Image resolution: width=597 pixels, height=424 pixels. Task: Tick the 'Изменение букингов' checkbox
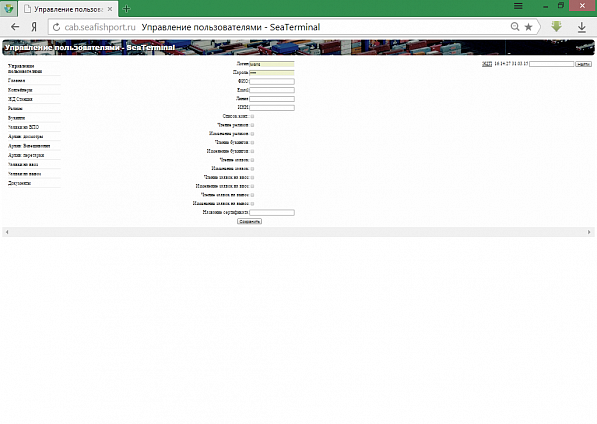click(x=252, y=151)
